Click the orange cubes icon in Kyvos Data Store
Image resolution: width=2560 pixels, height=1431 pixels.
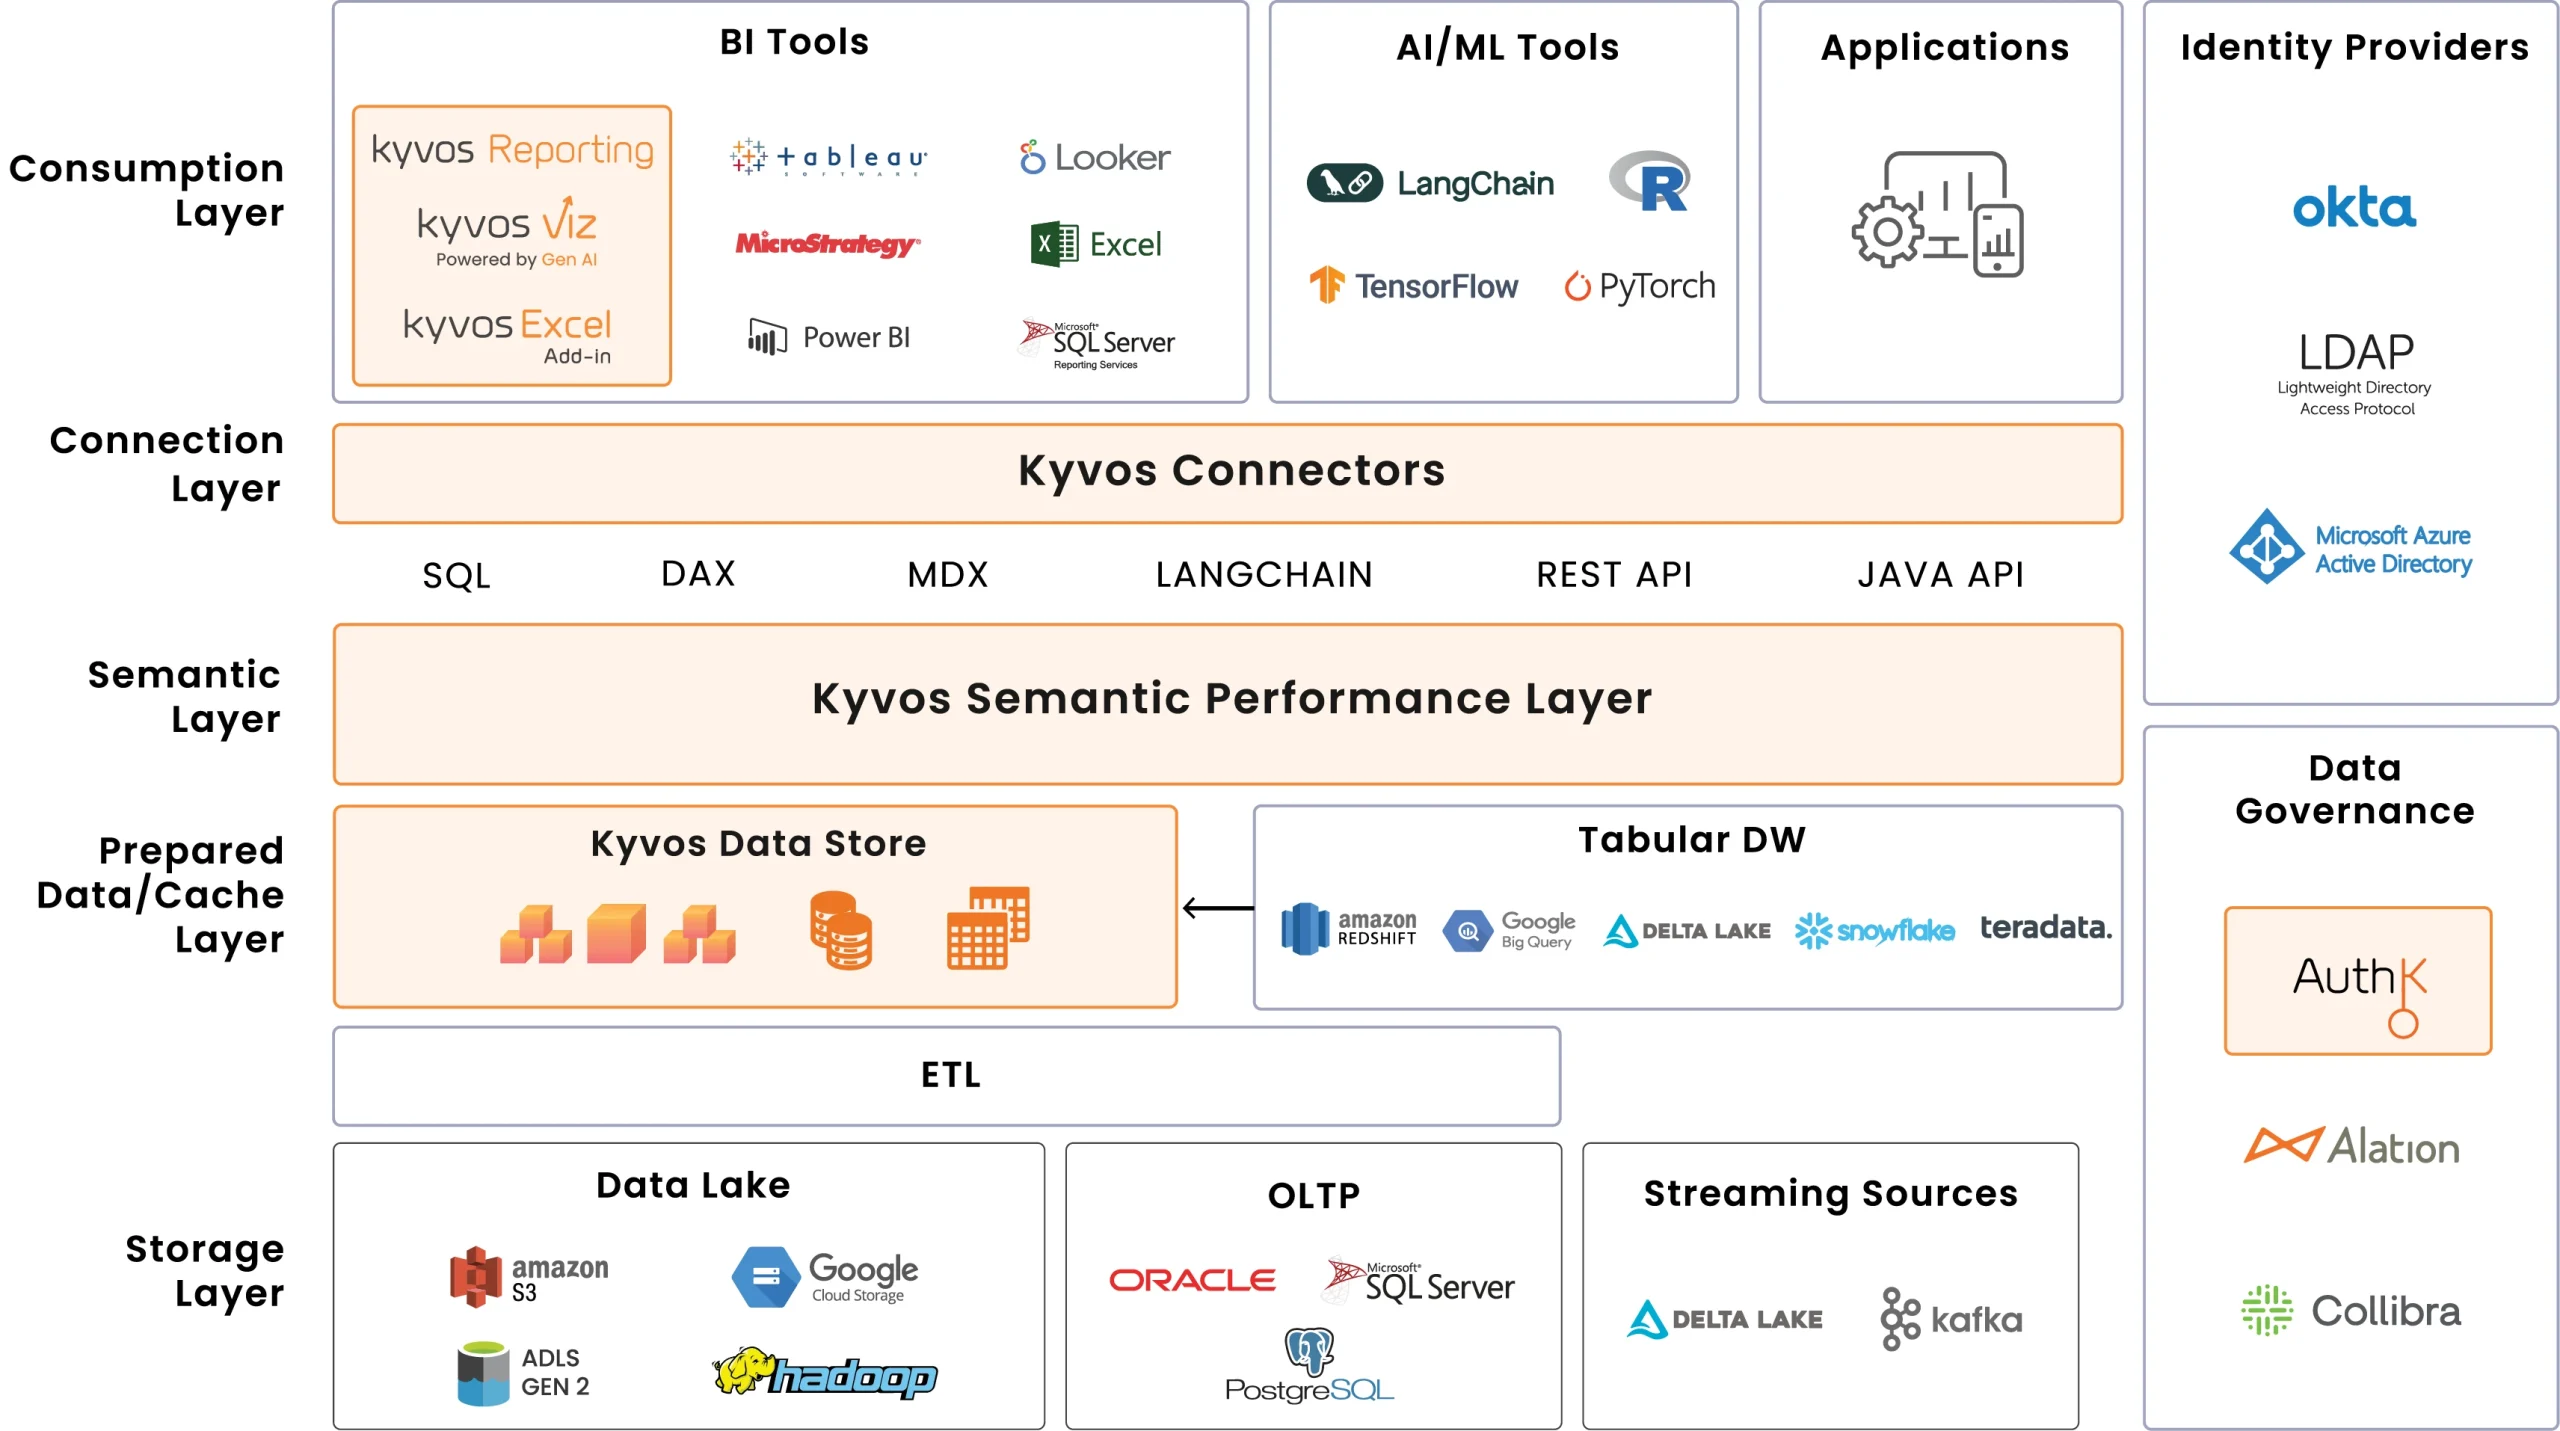click(x=617, y=933)
